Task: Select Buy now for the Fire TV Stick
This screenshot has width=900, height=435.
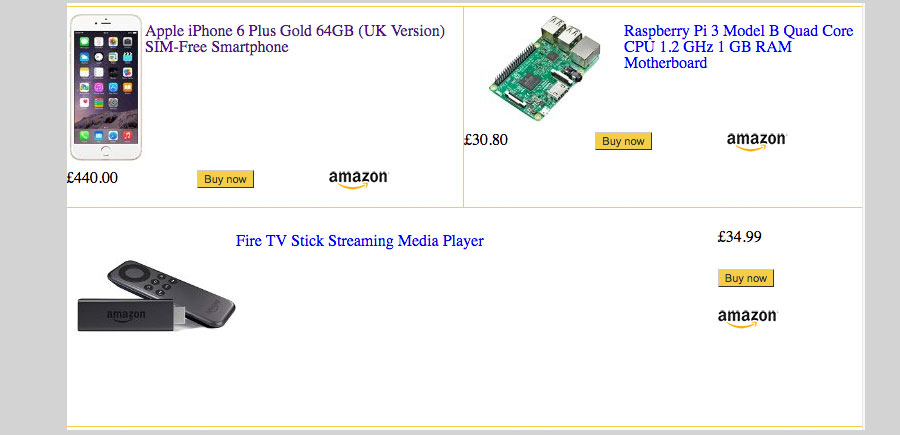Action: 746,278
